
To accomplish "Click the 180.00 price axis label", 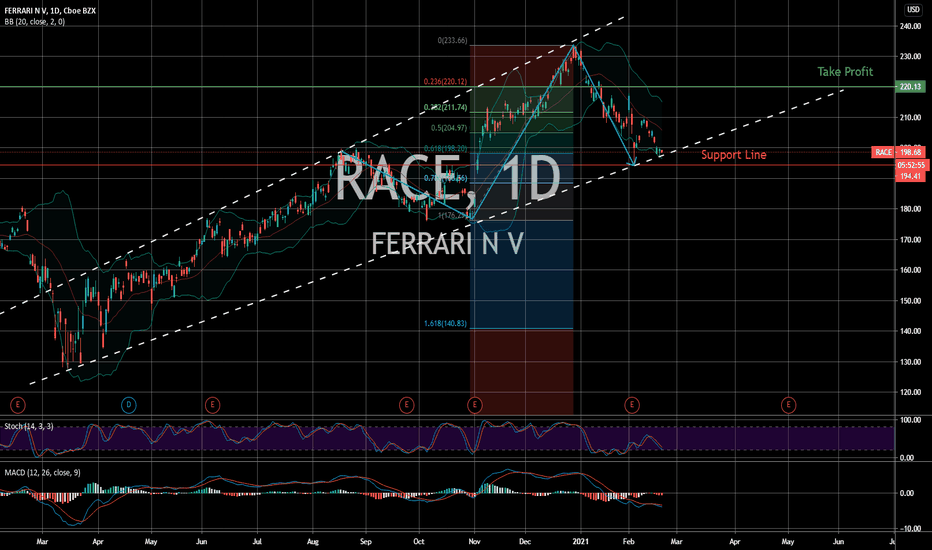I will (x=911, y=209).
